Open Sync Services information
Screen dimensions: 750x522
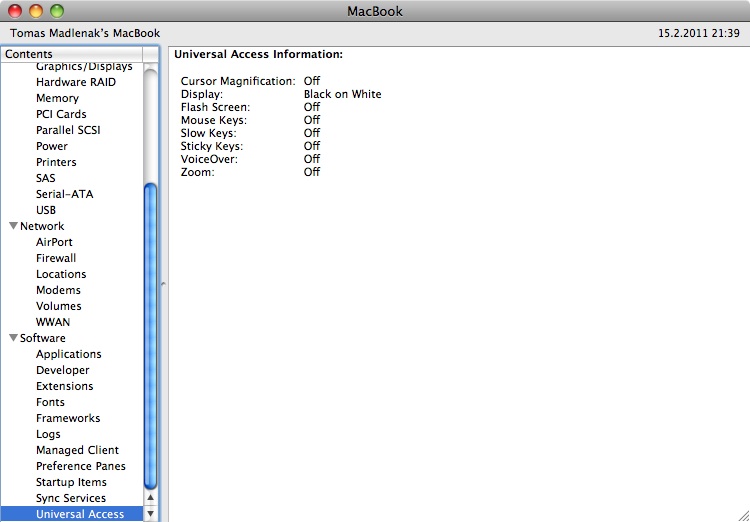pyautogui.click(x=71, y=498)
